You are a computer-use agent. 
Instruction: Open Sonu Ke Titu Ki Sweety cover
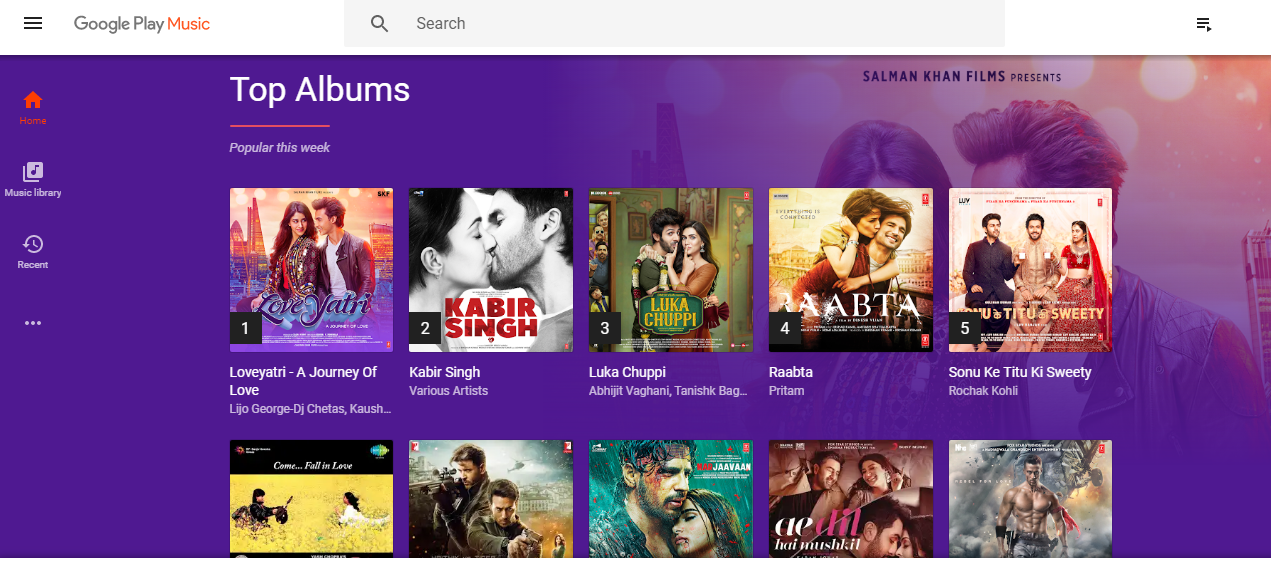point(1030,270)
